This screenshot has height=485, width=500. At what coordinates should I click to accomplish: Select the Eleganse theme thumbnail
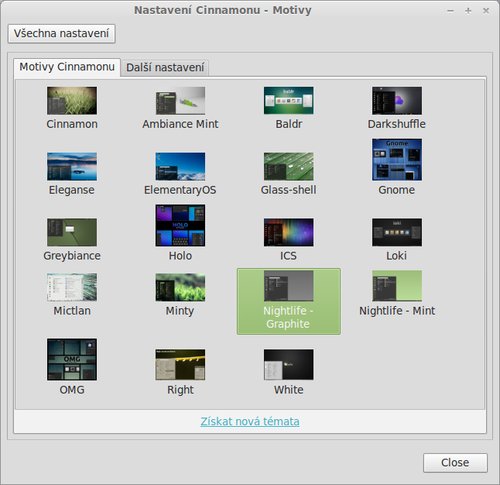point(72,166)
